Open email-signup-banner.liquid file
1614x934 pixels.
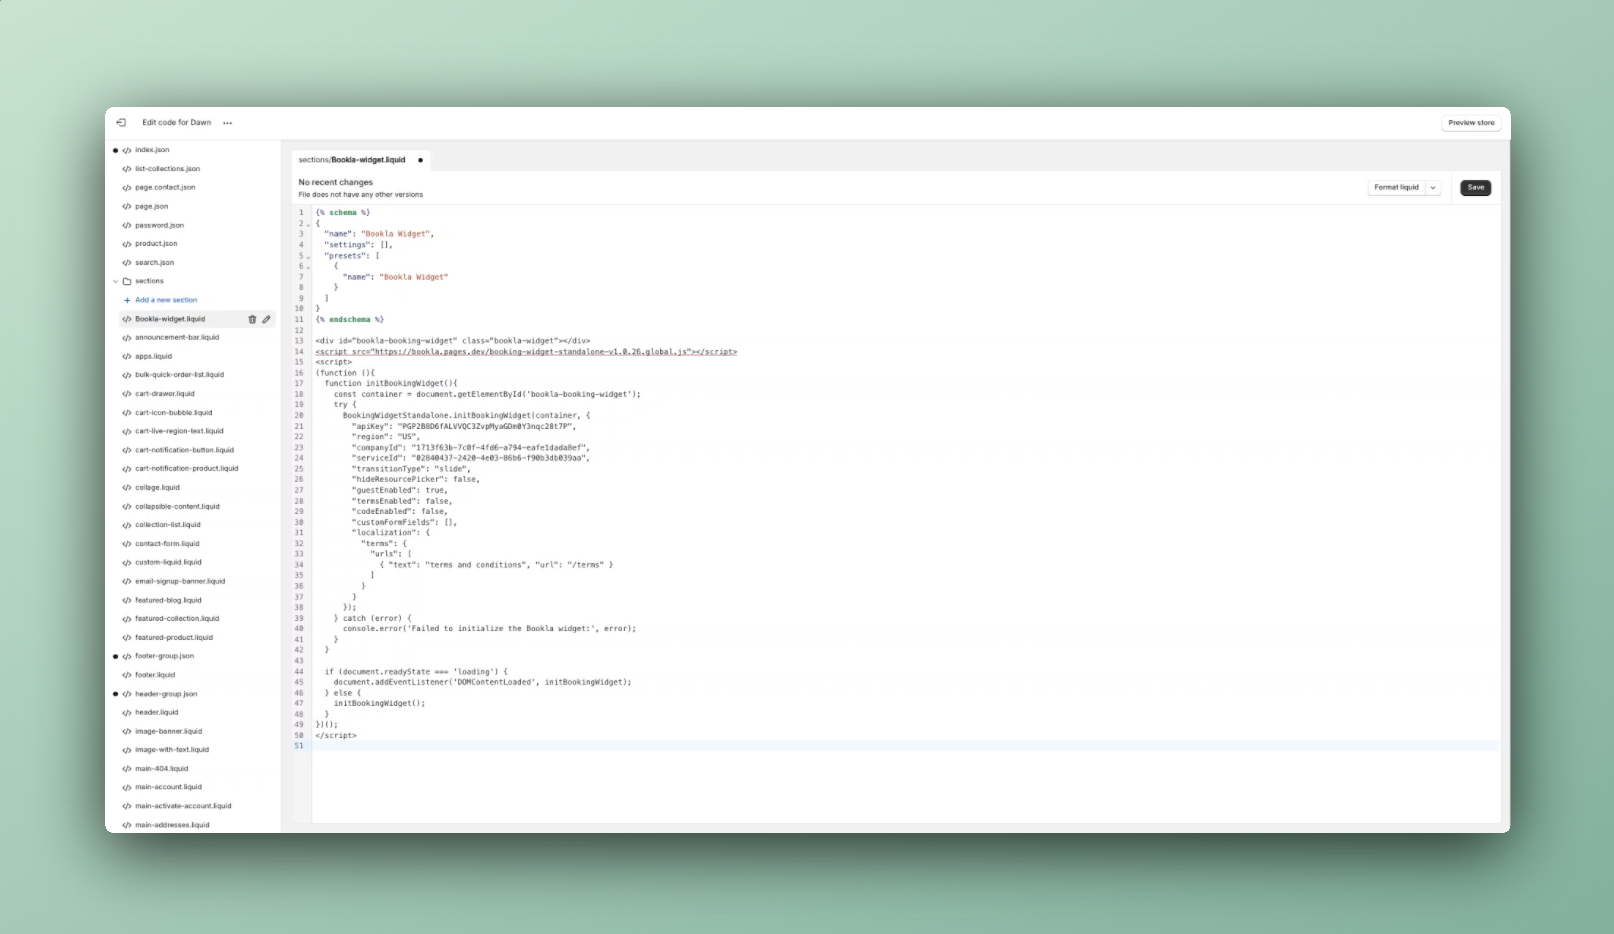pos(180,581)
